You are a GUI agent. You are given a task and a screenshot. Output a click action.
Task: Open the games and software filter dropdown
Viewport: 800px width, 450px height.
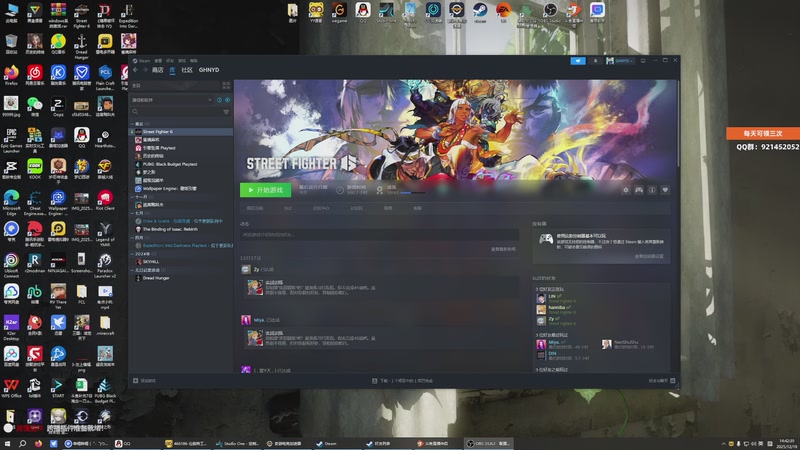(x=172, y=100)
